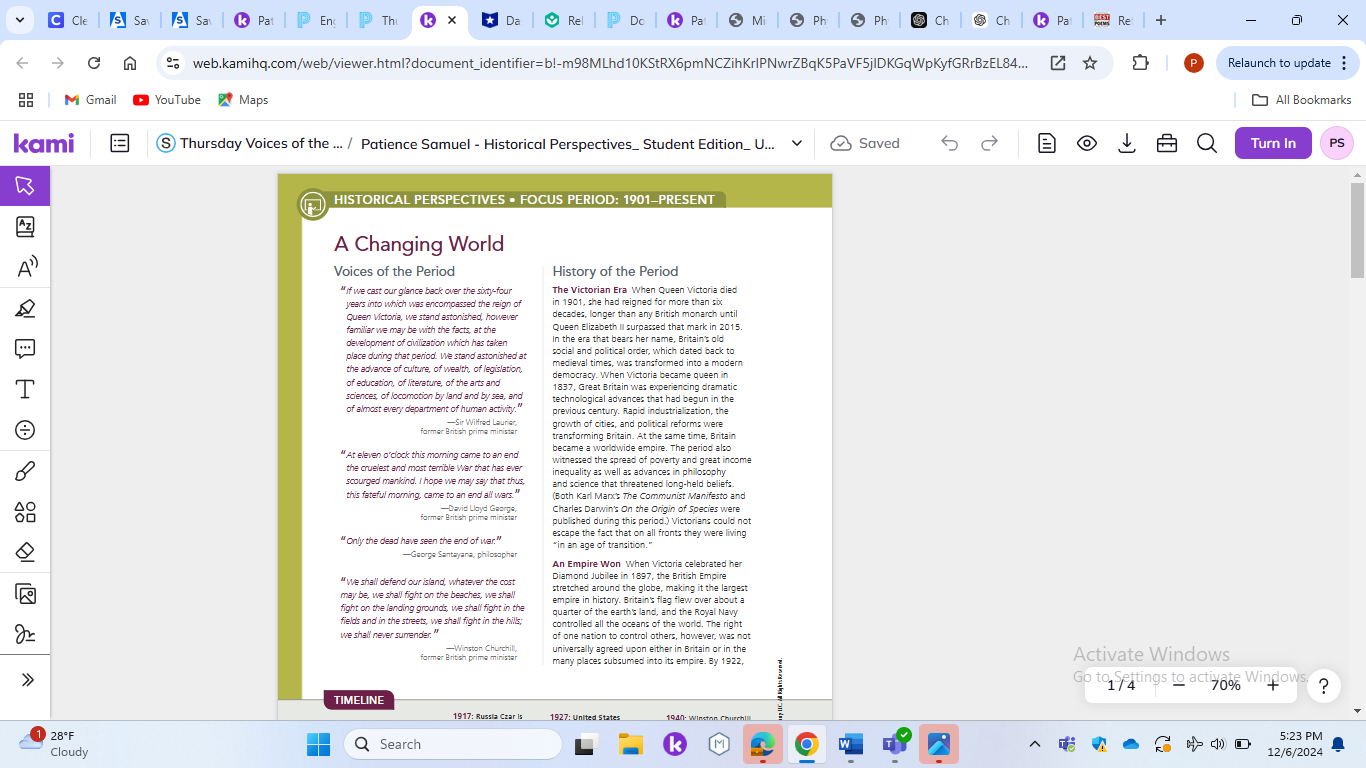Image resolution: width=1366 pixels, height=768 pixels.
Task: Show hidden system tray icons
Action: (x=1035, y=744)
